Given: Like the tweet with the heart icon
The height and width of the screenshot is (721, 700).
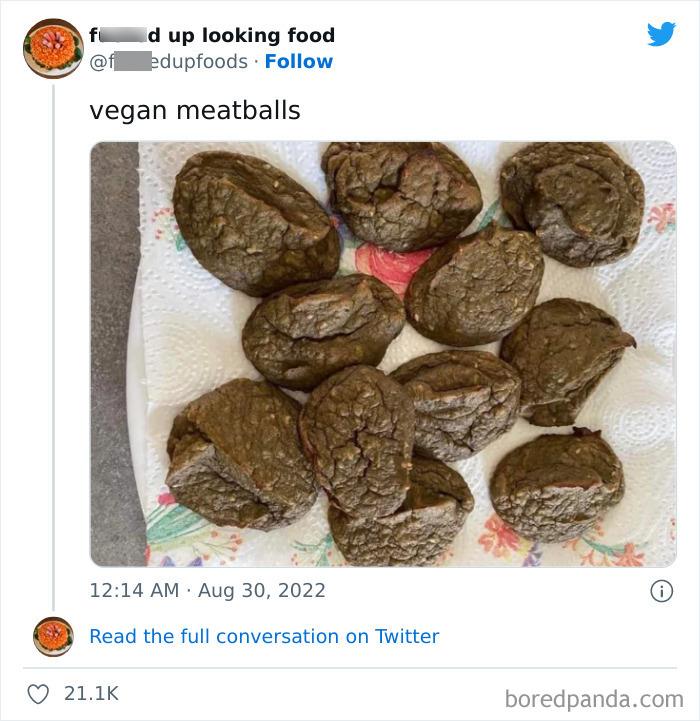Looking at the screenshot, I should click(37, 692).
